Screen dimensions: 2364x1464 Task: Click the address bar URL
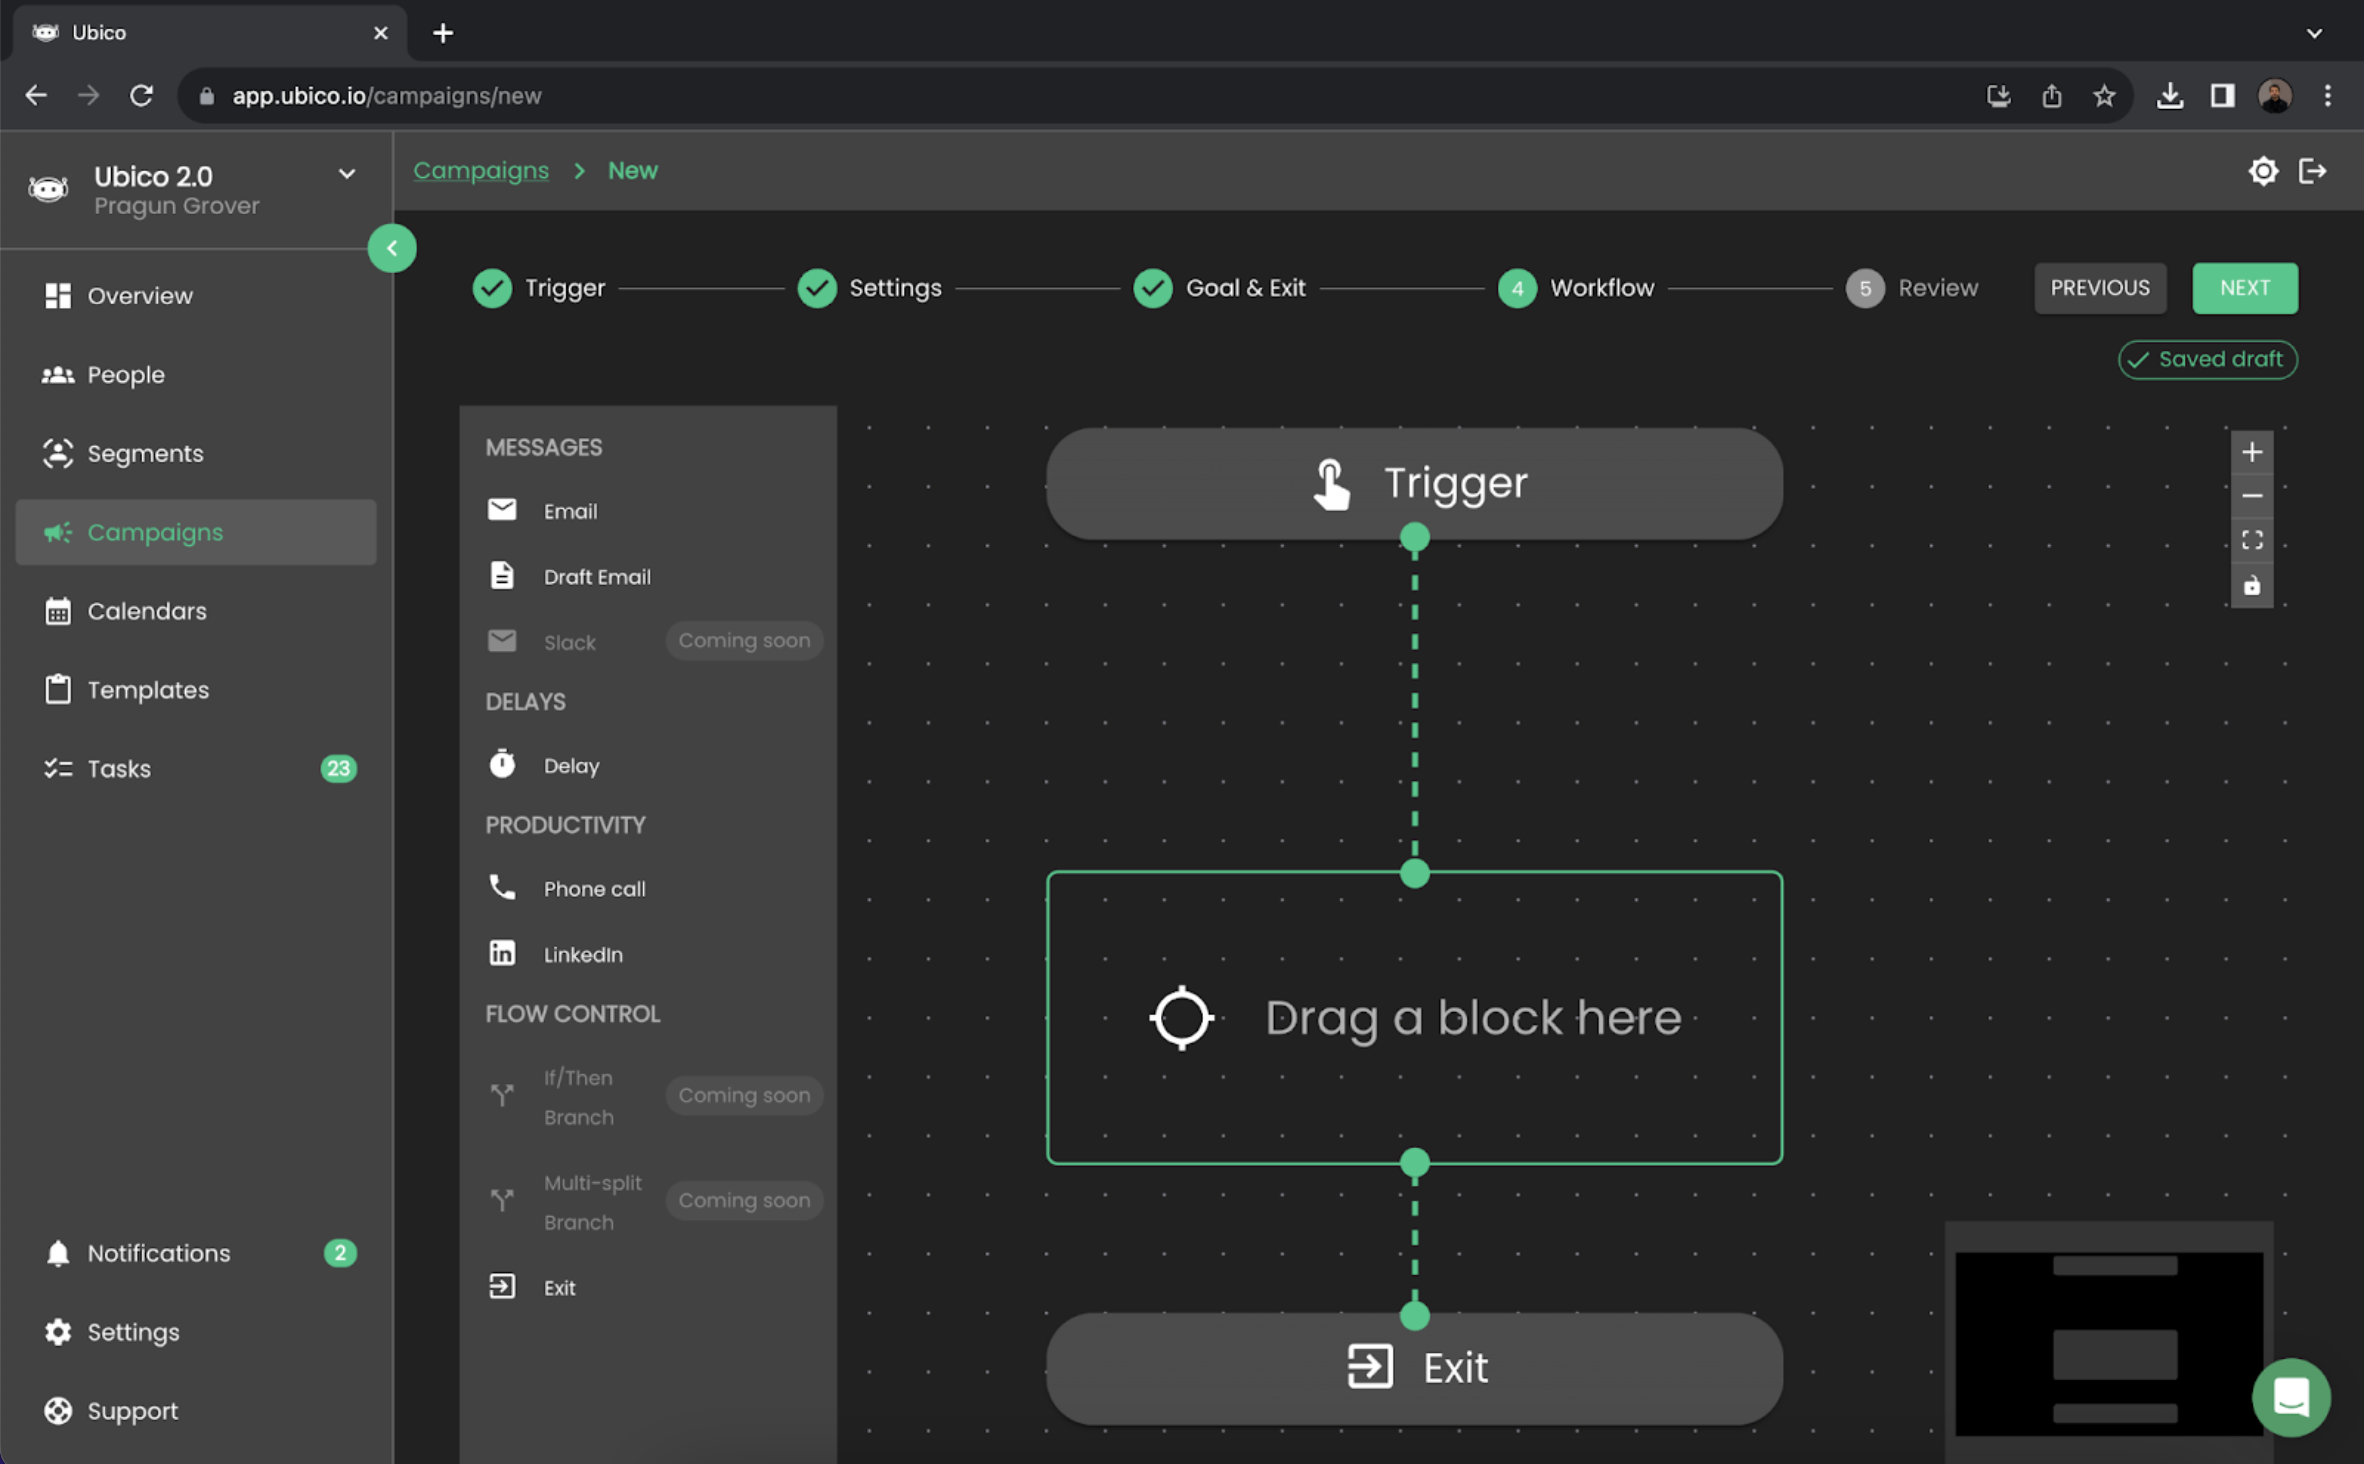coord(387,96)
